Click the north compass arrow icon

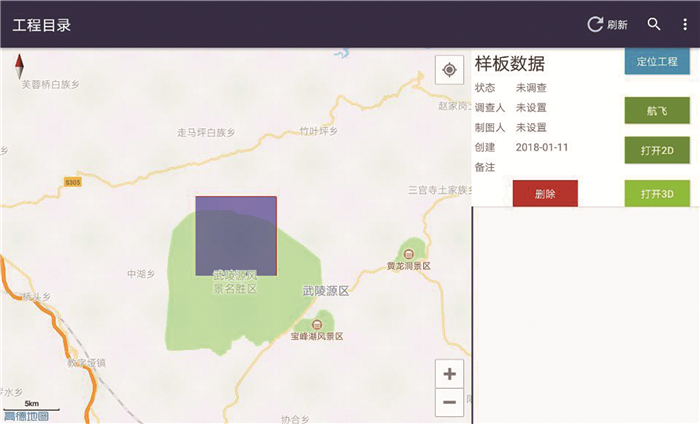point(19,67)
